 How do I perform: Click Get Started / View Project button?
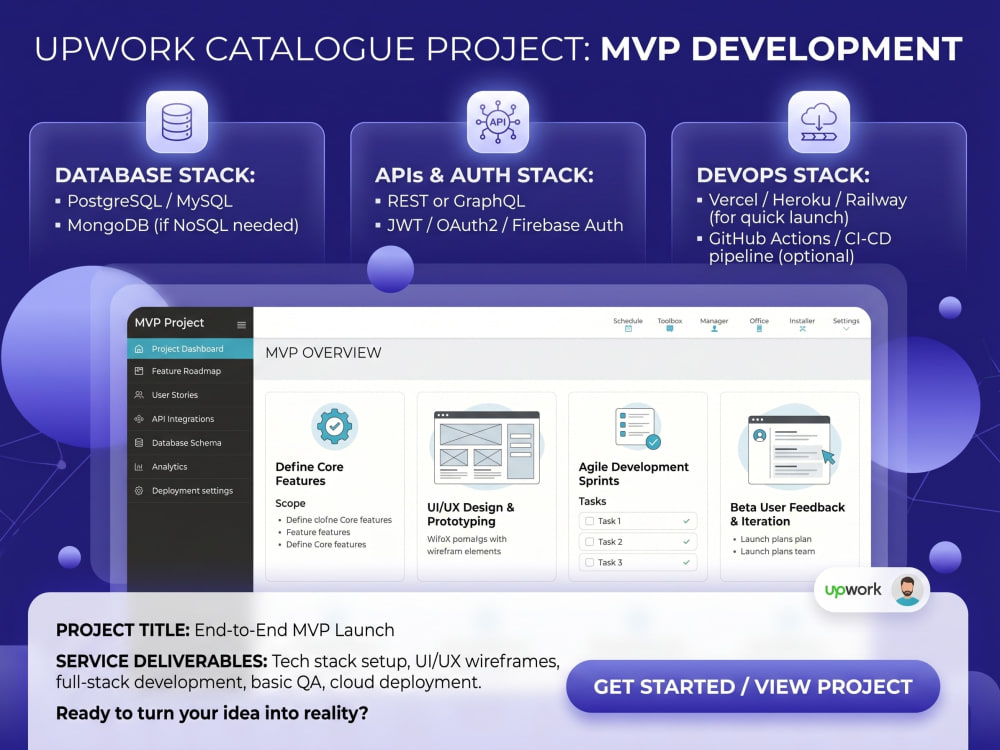753,686
